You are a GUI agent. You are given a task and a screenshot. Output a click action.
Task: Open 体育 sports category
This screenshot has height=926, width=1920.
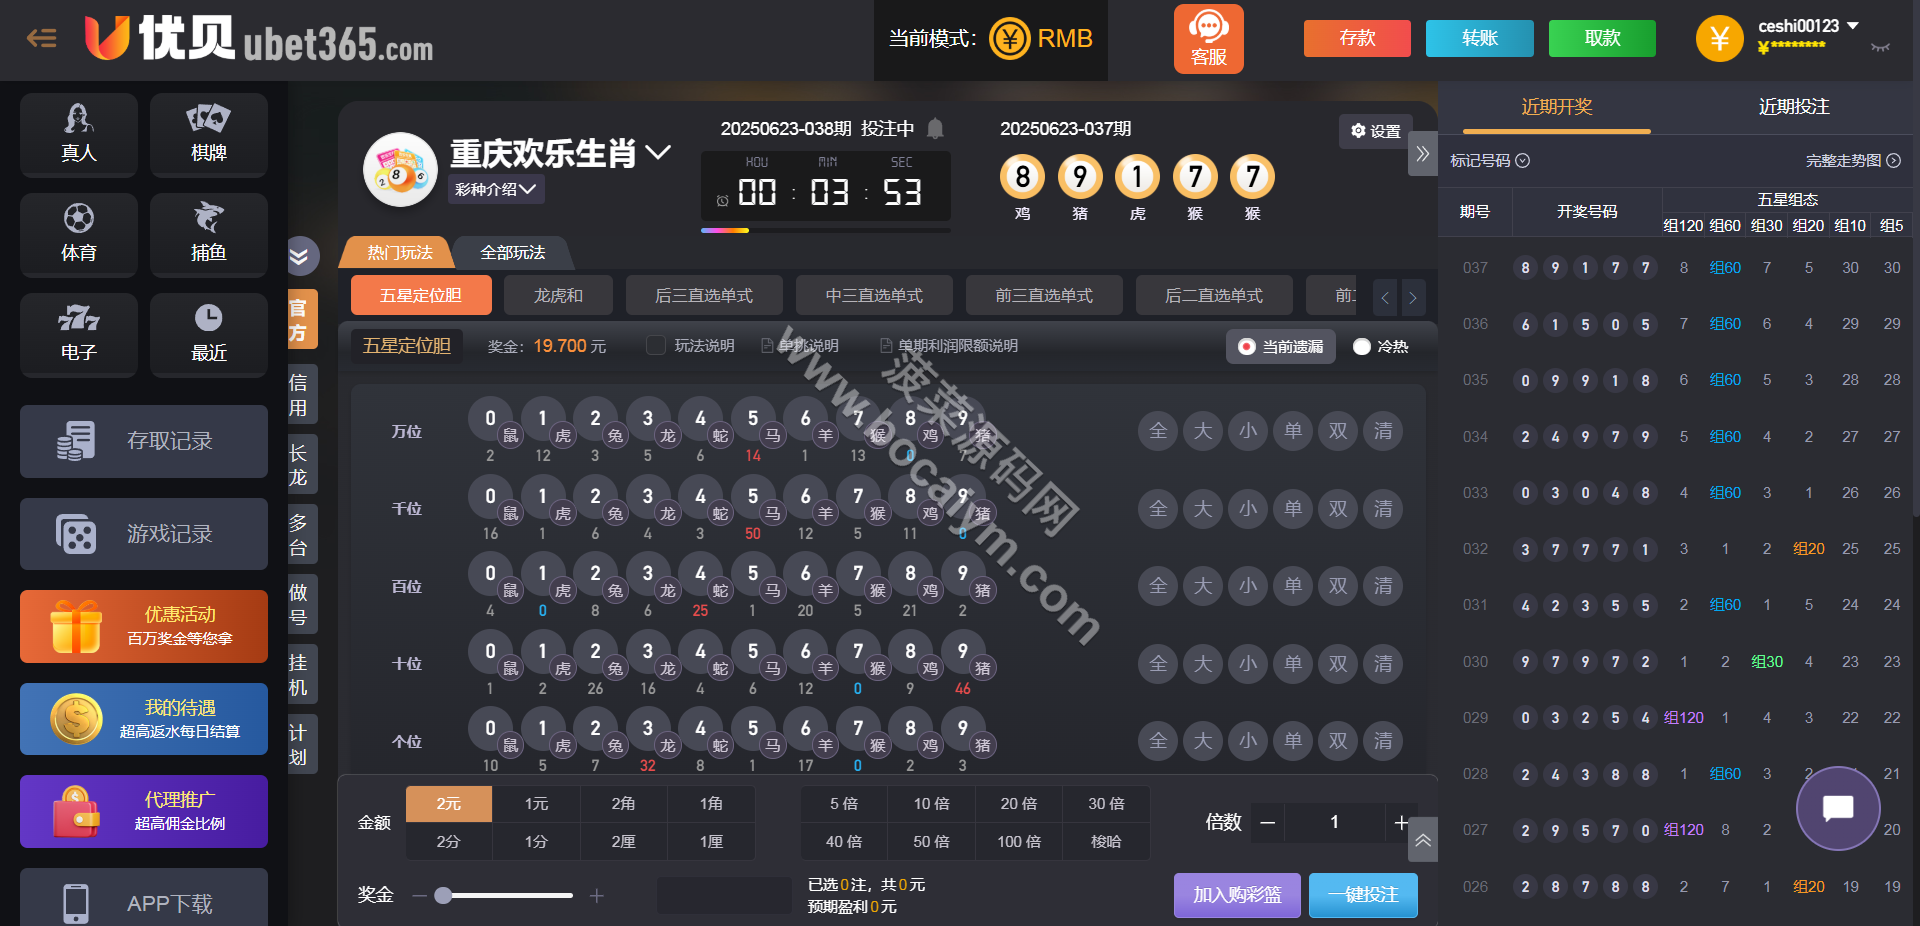79,234
